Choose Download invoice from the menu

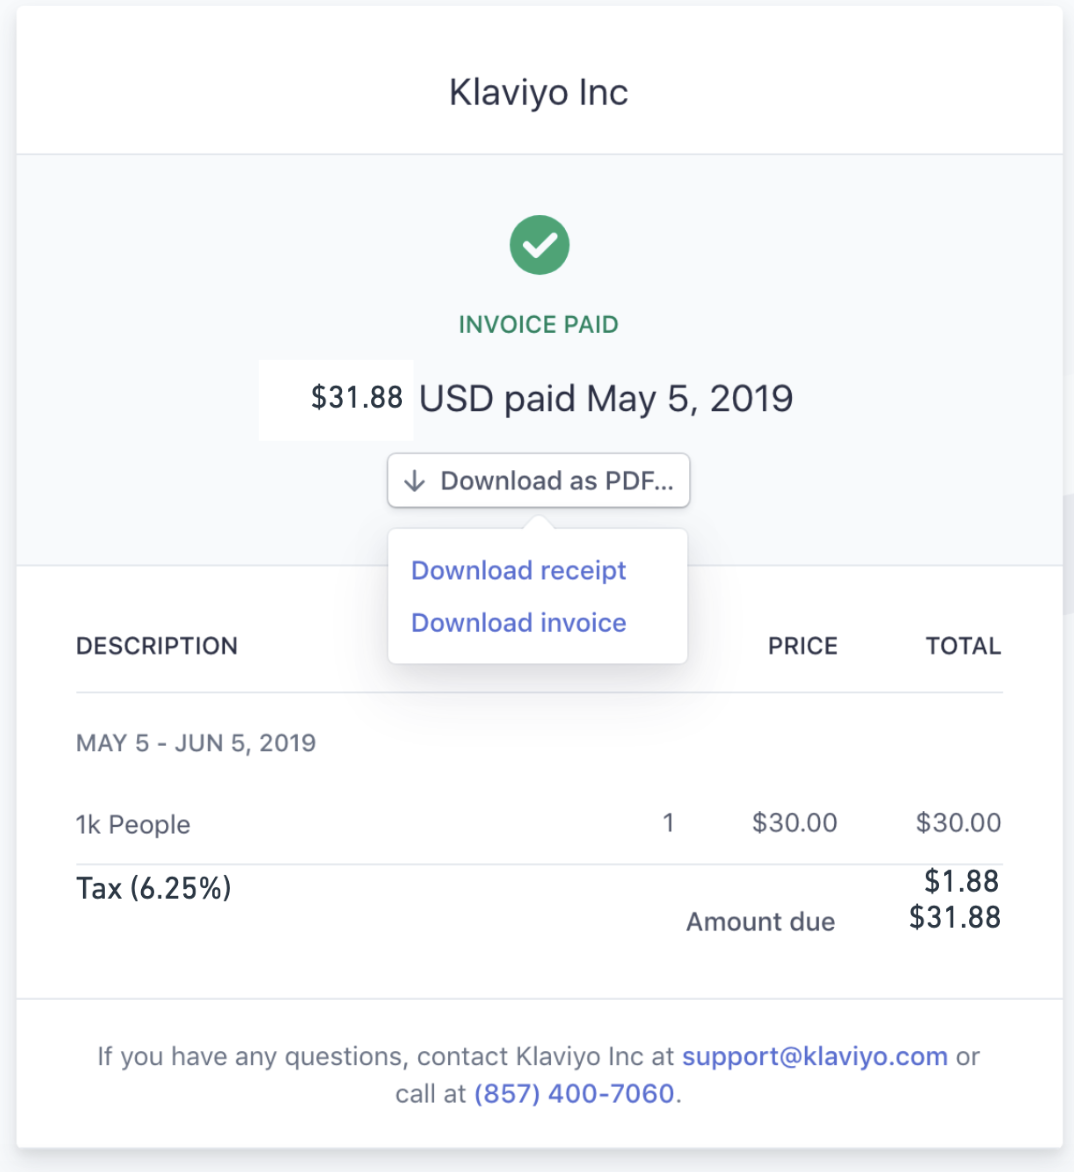point(518,622)
